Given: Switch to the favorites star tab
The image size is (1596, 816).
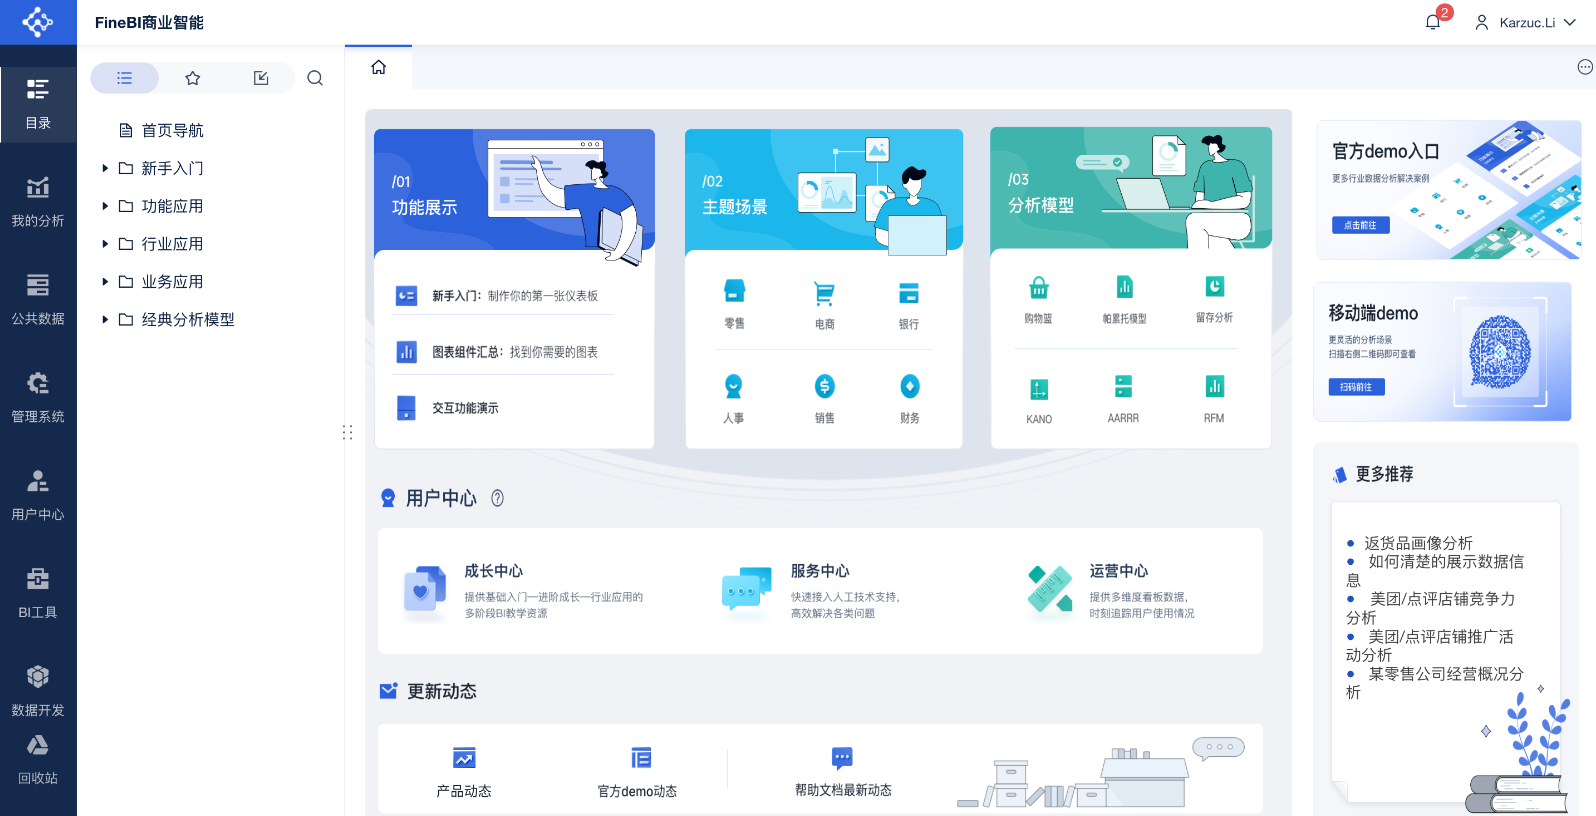Looking at the screenshot, I should click(x=193, y=78).
